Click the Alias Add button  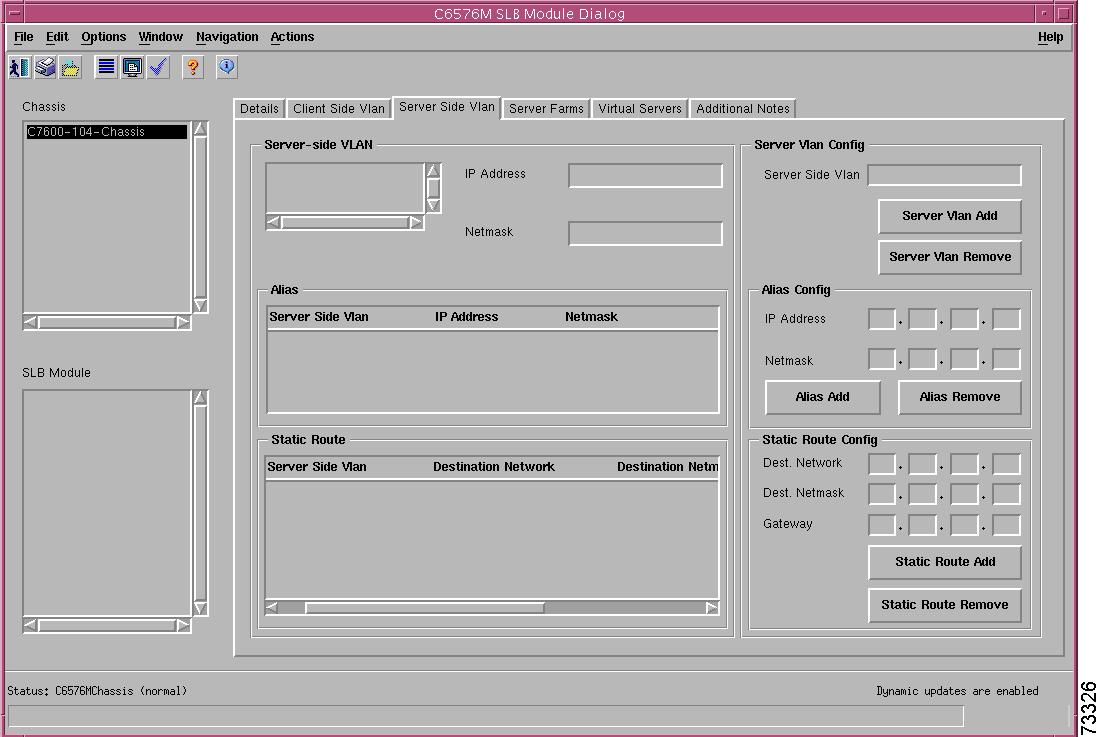822,397
